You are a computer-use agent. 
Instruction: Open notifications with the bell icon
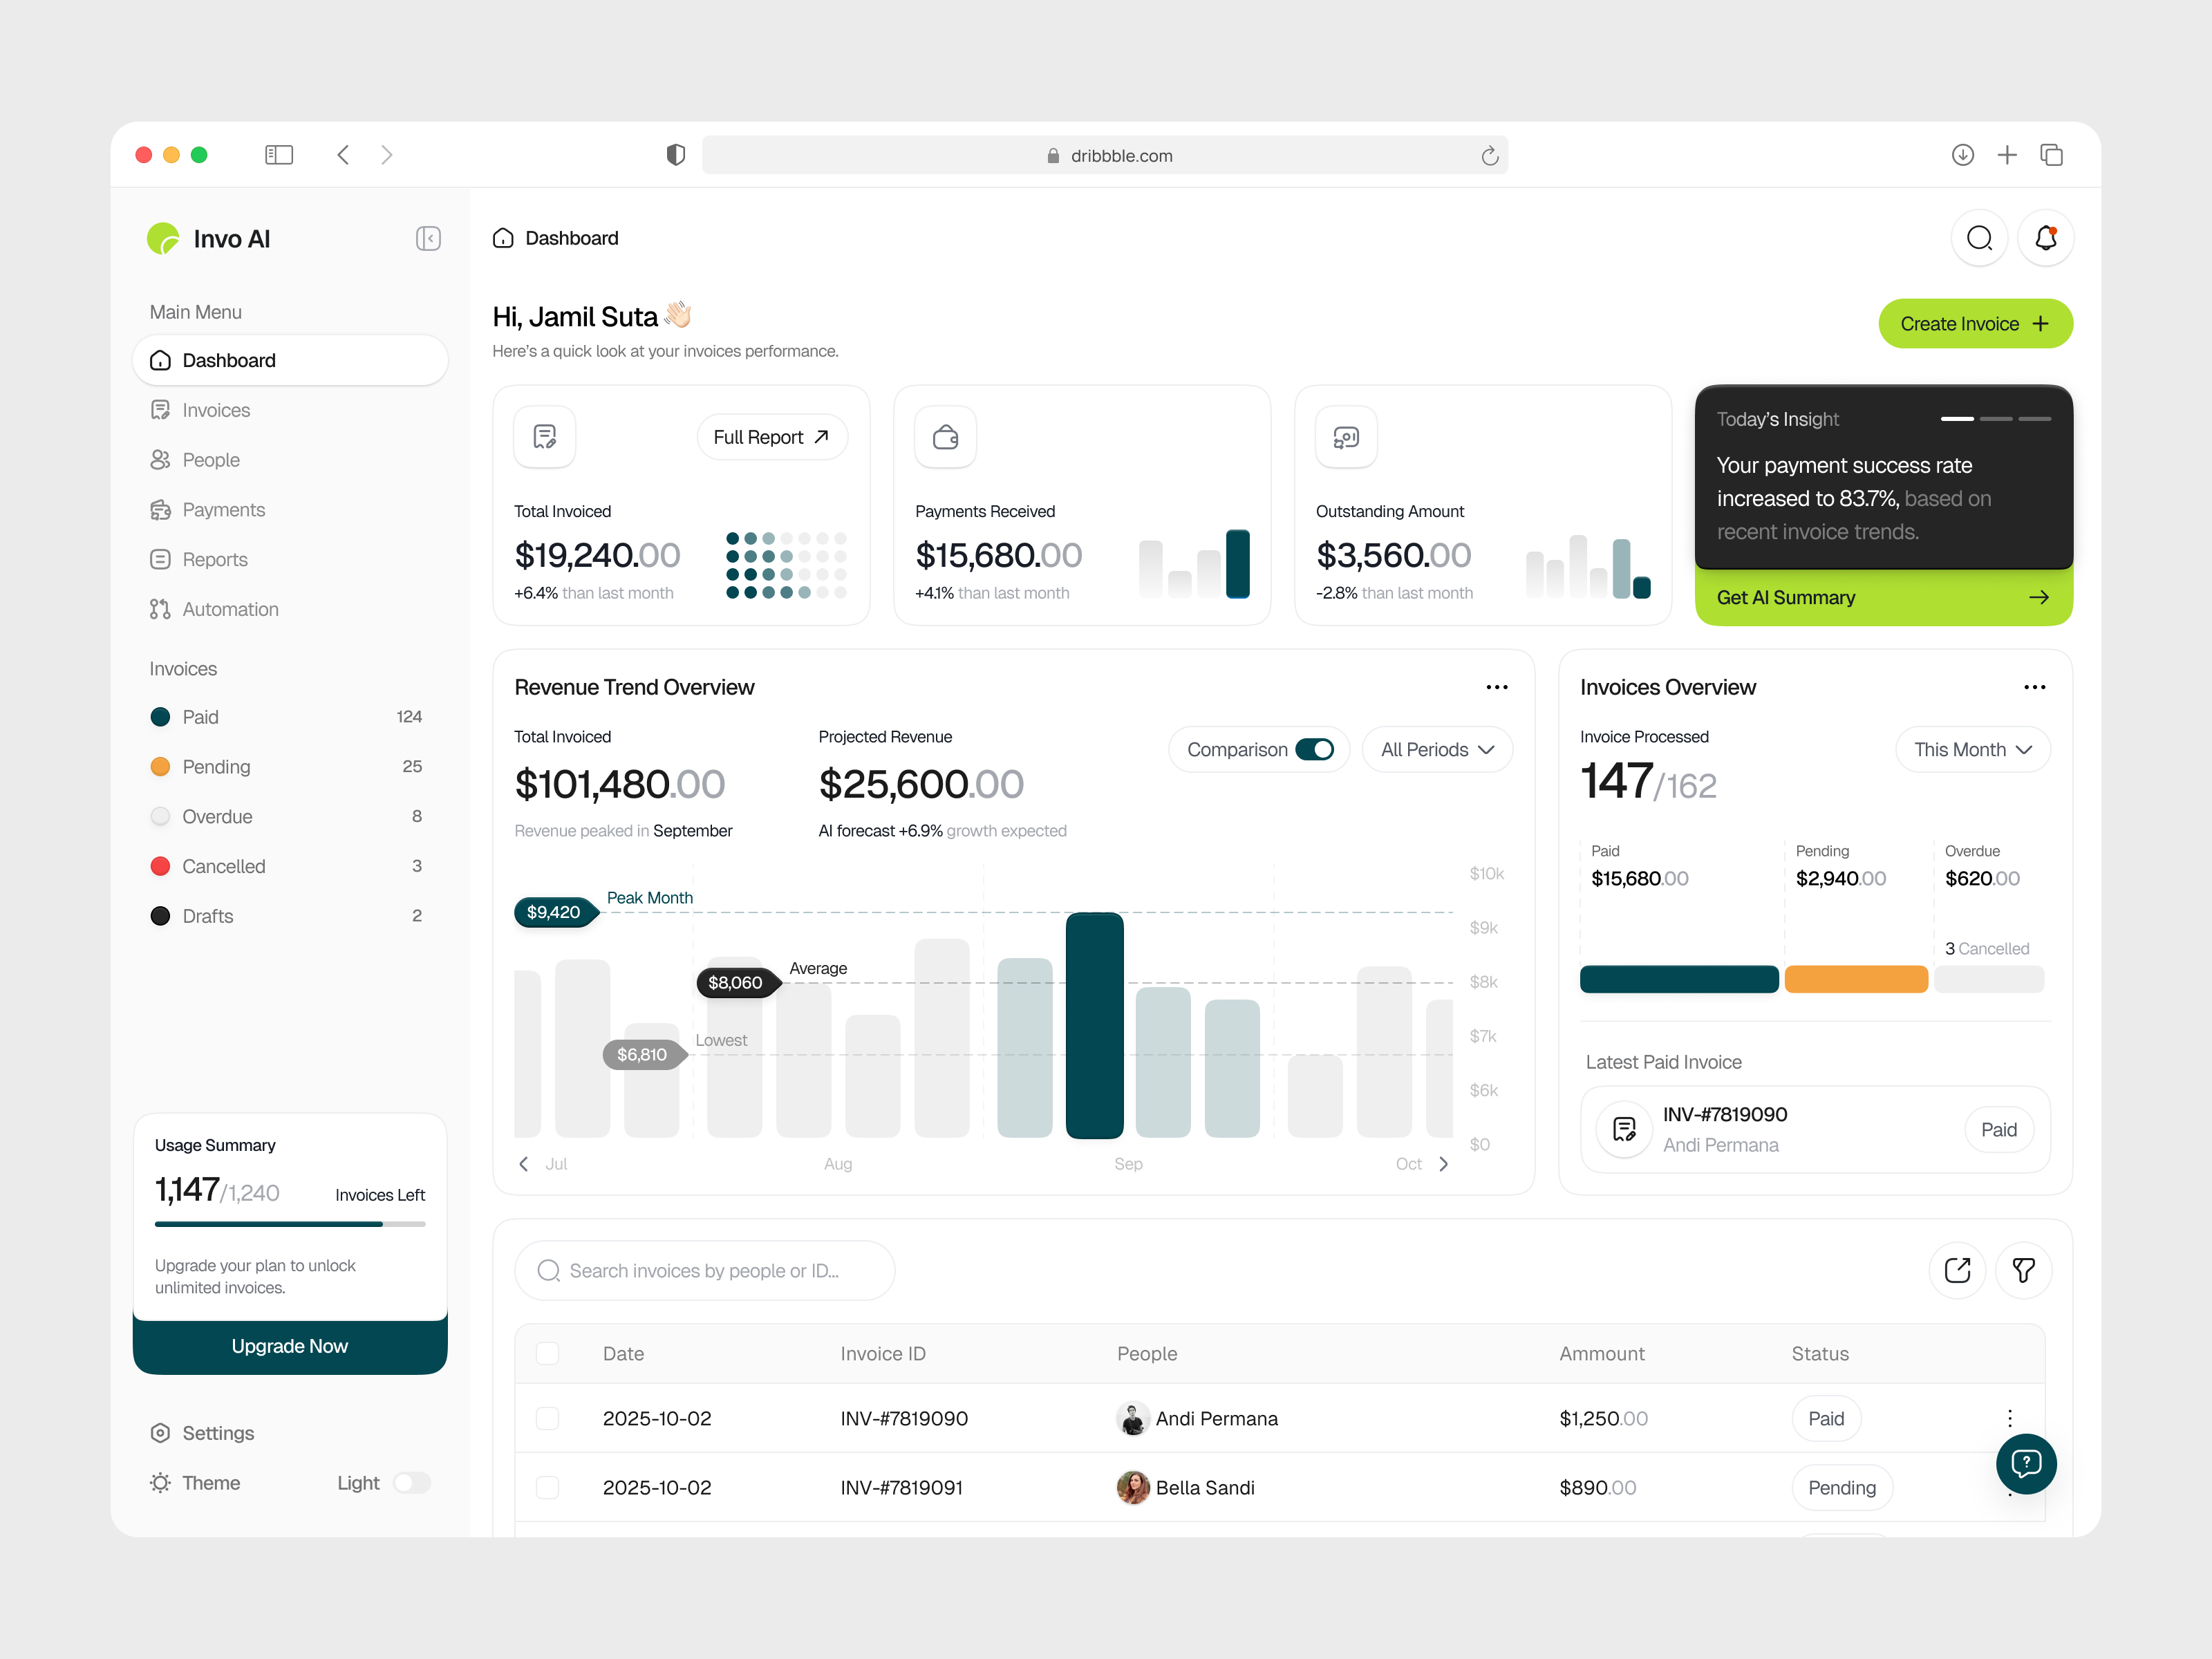point(2046,238)
